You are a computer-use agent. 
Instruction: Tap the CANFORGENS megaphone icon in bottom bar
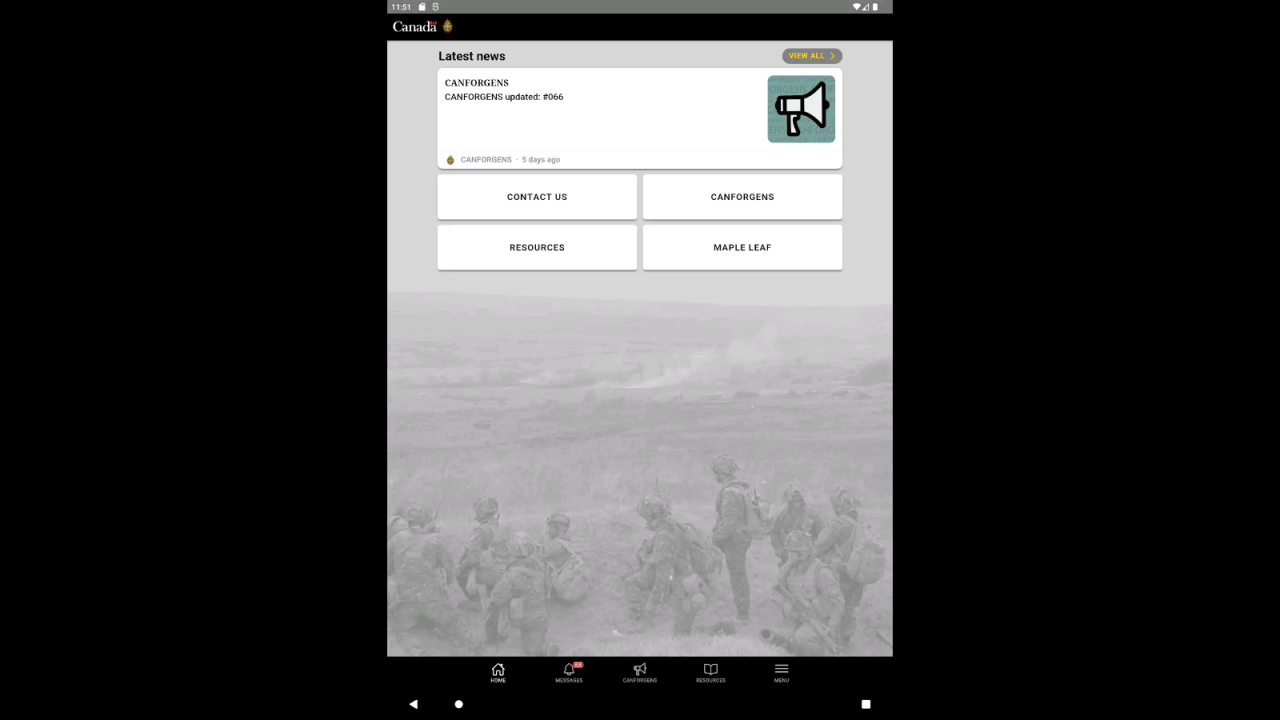(640, 669)
